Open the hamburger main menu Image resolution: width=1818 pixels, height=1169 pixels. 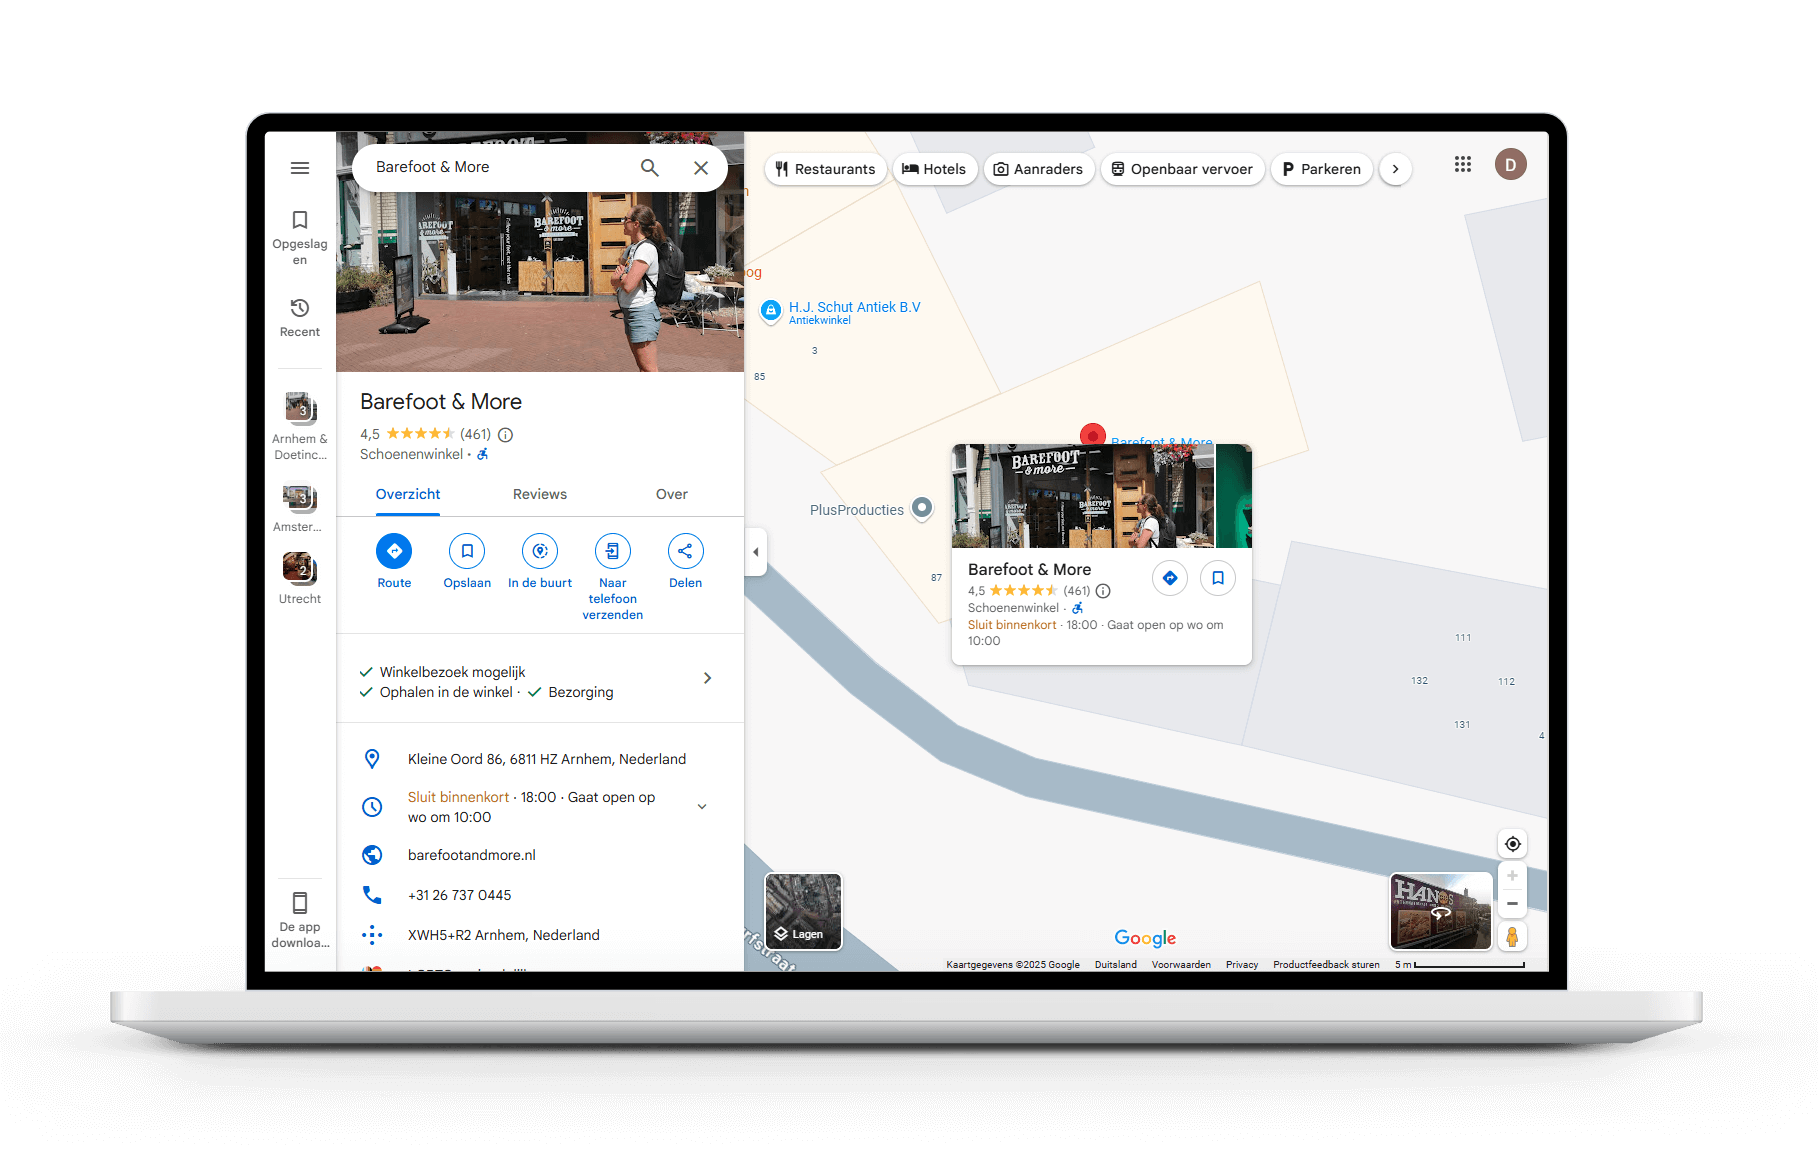point(300,168)
